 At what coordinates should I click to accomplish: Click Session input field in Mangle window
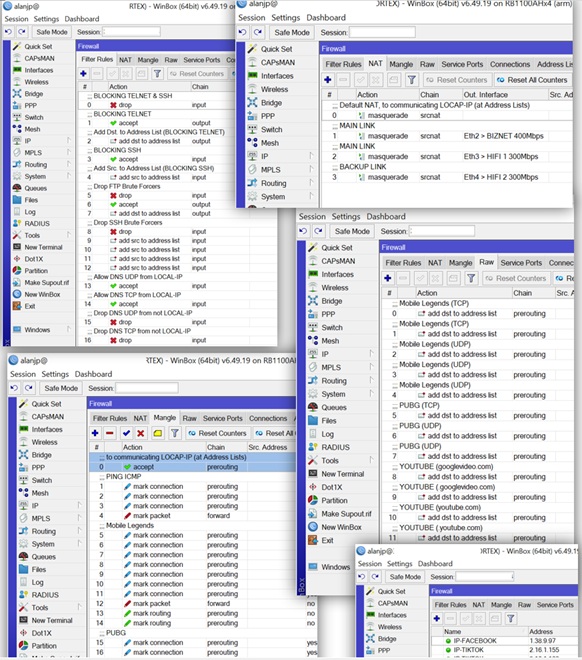tap(146, 388)
